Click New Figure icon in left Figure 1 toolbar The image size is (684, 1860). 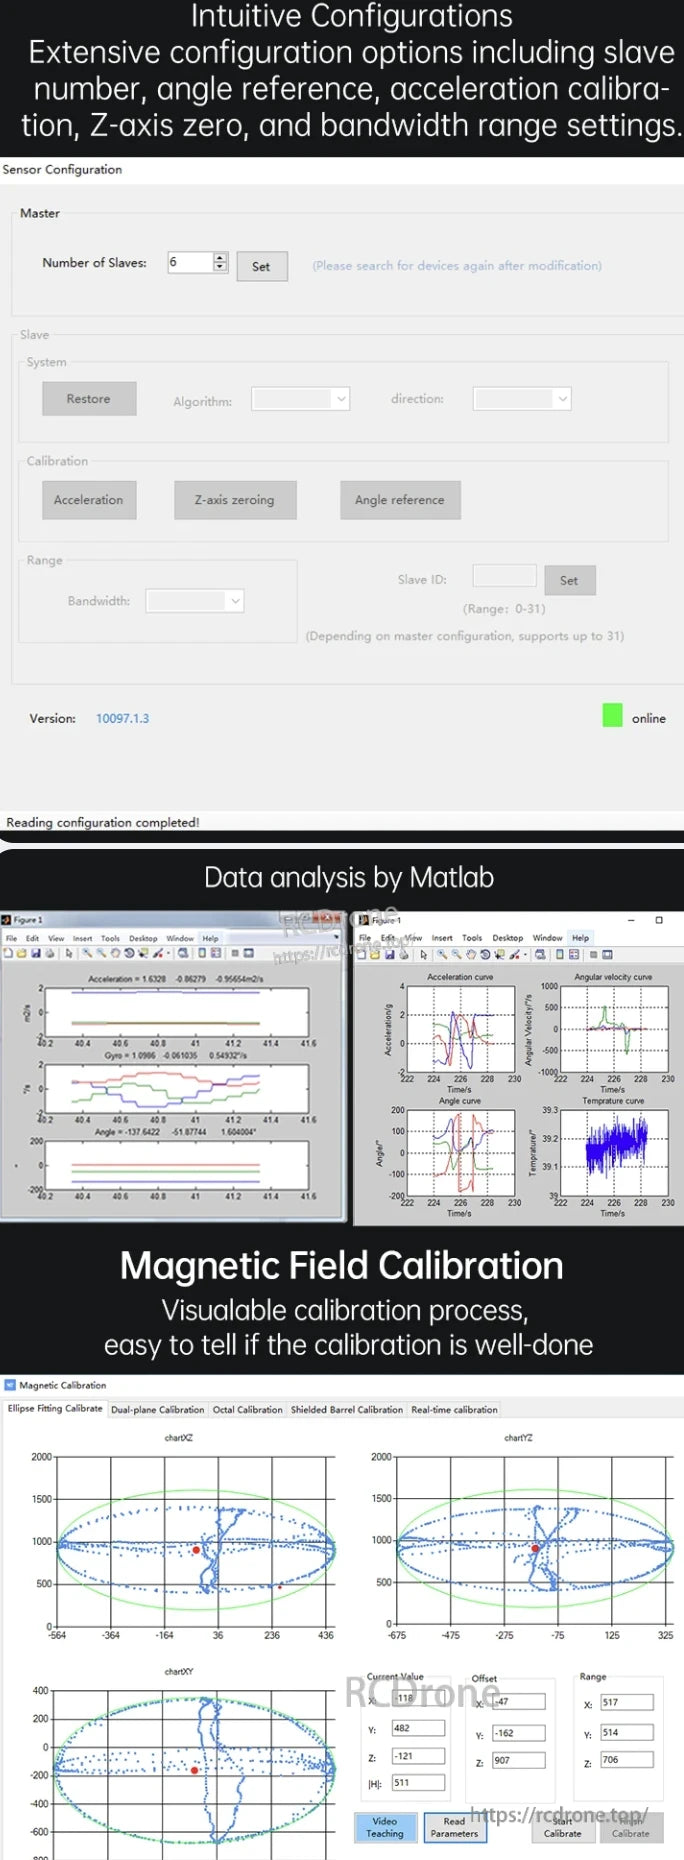click(8, 953)
